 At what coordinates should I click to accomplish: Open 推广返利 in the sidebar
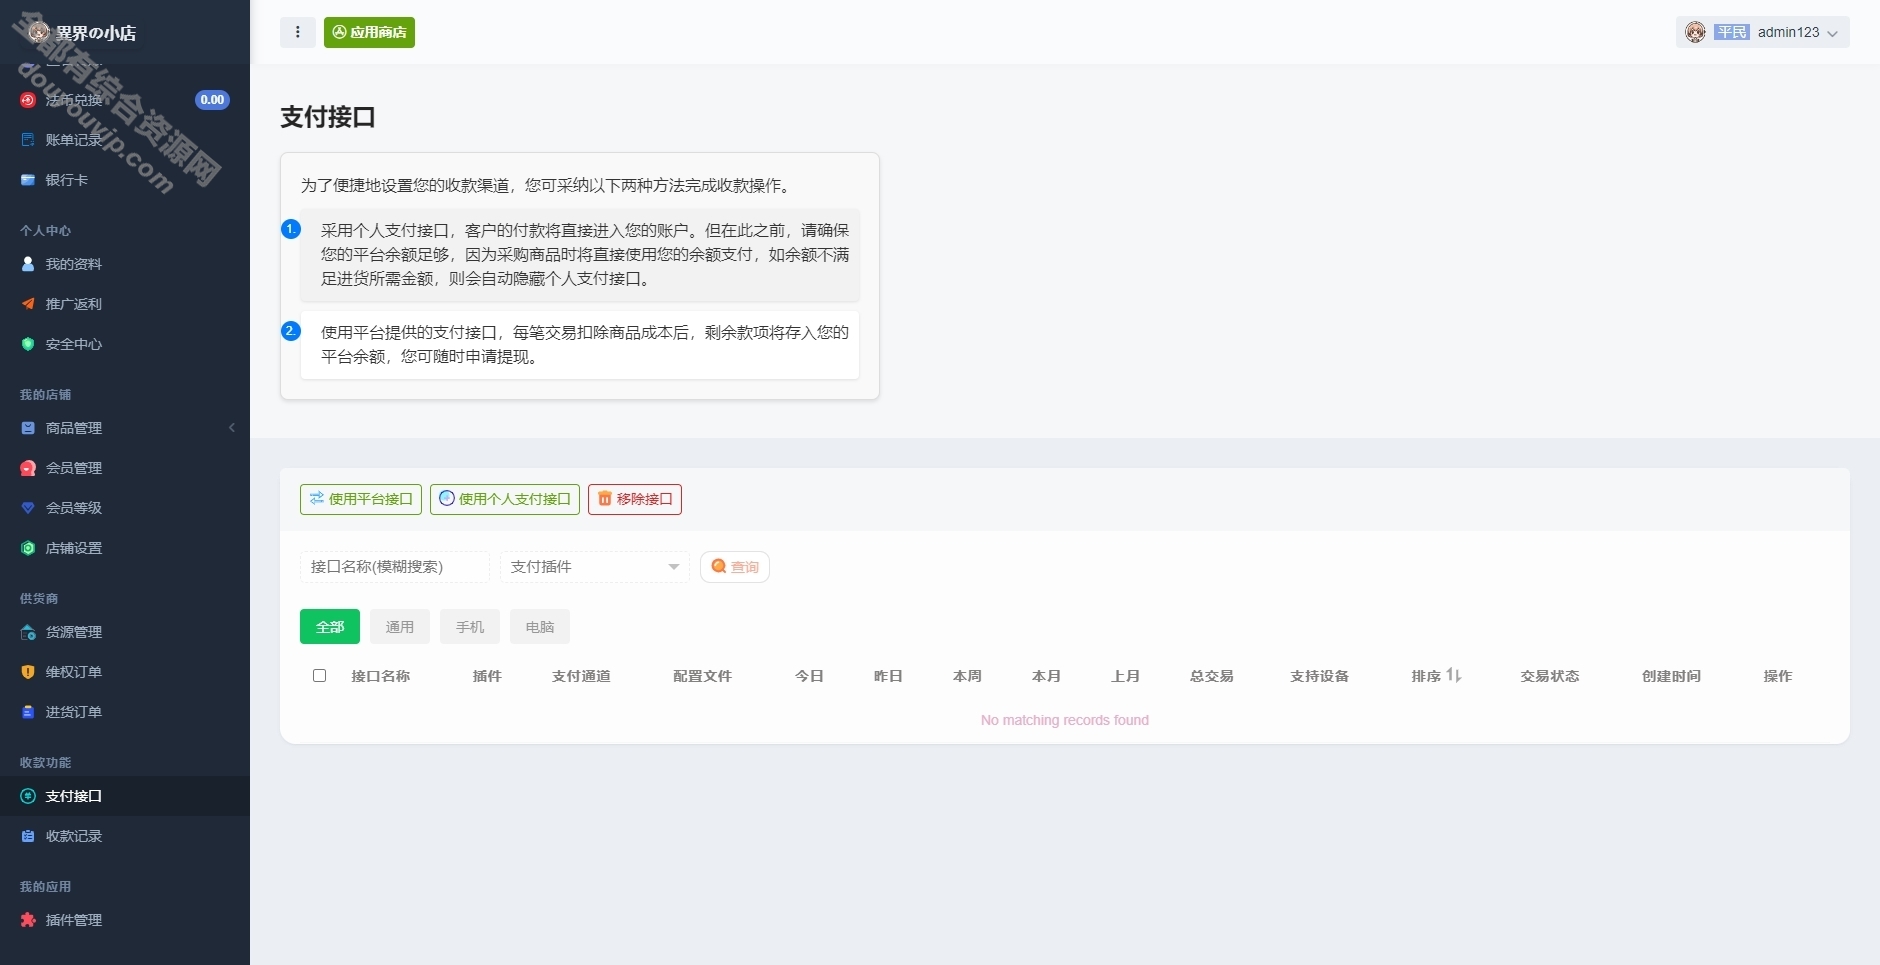point(125,304)
